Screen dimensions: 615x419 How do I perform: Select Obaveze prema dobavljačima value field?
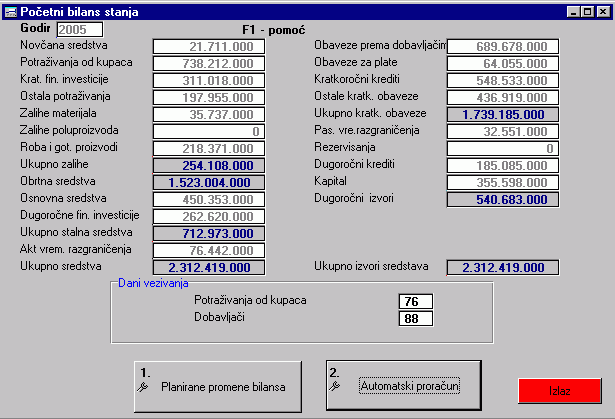coord(503,46)
